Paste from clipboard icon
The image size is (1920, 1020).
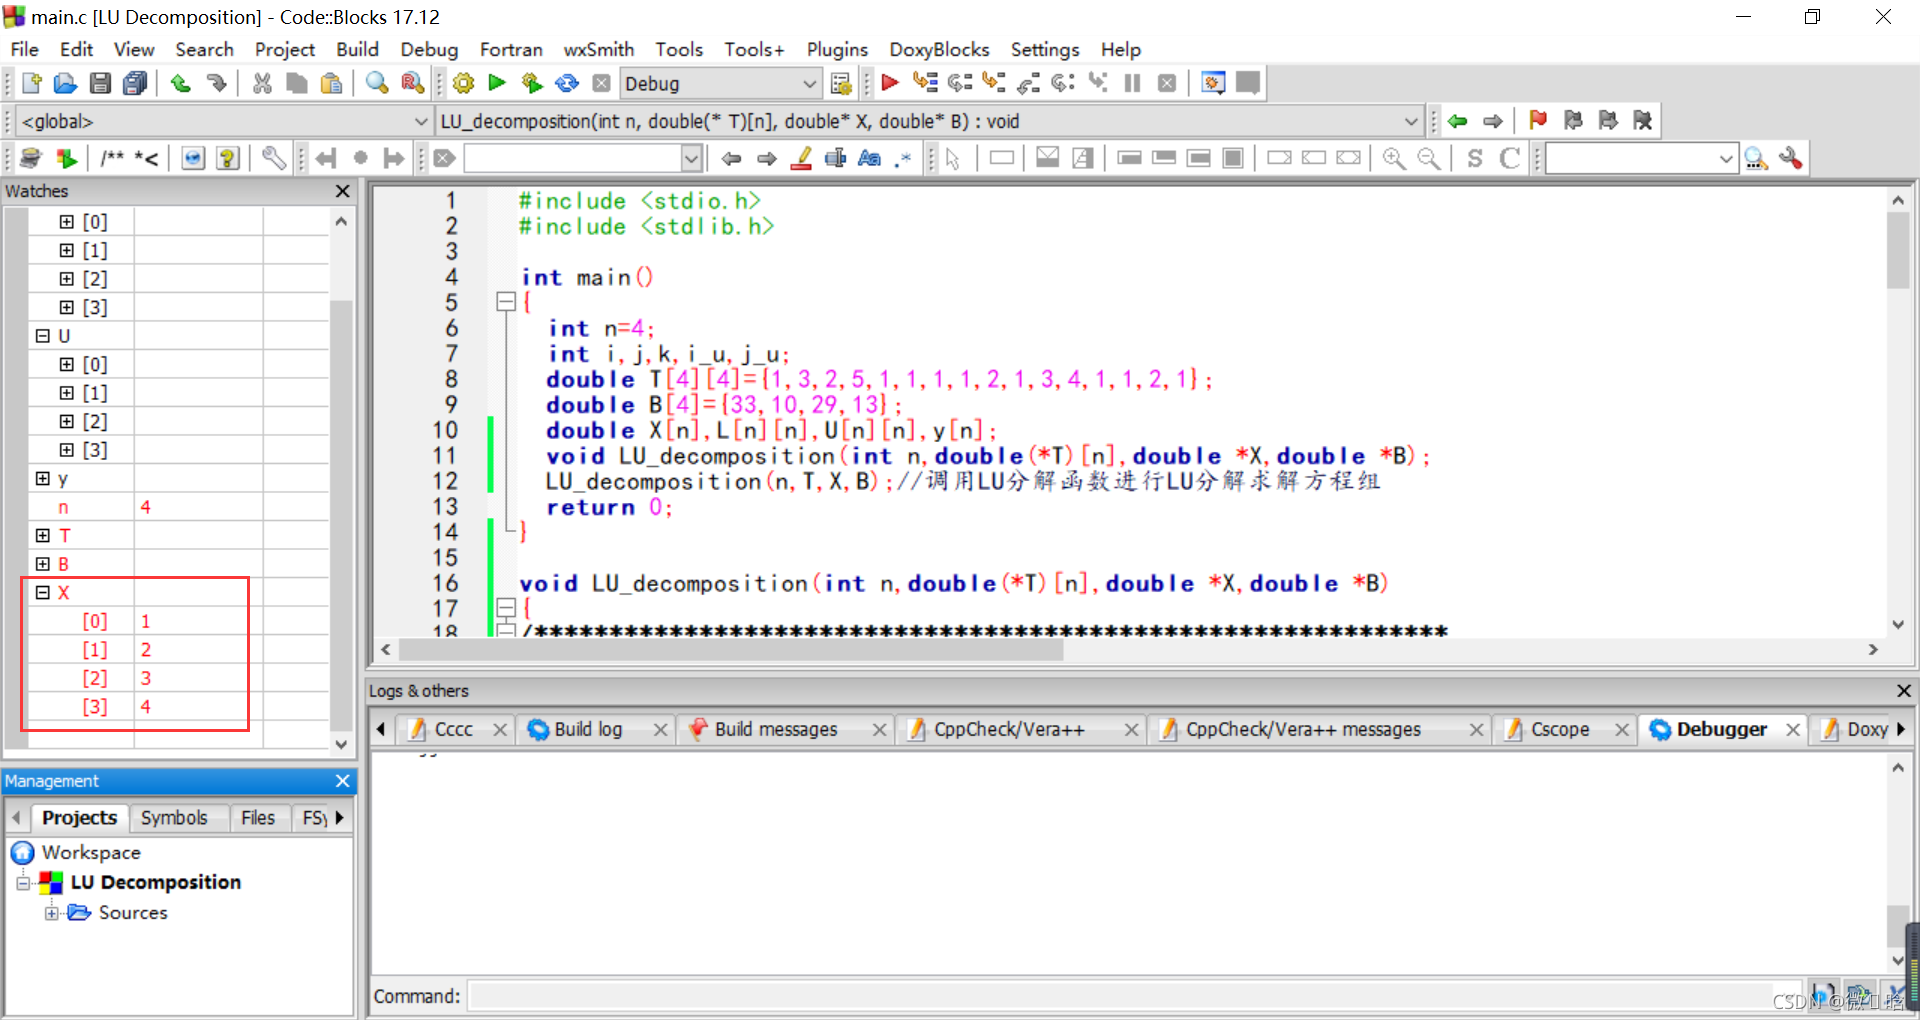coord(331,83)
